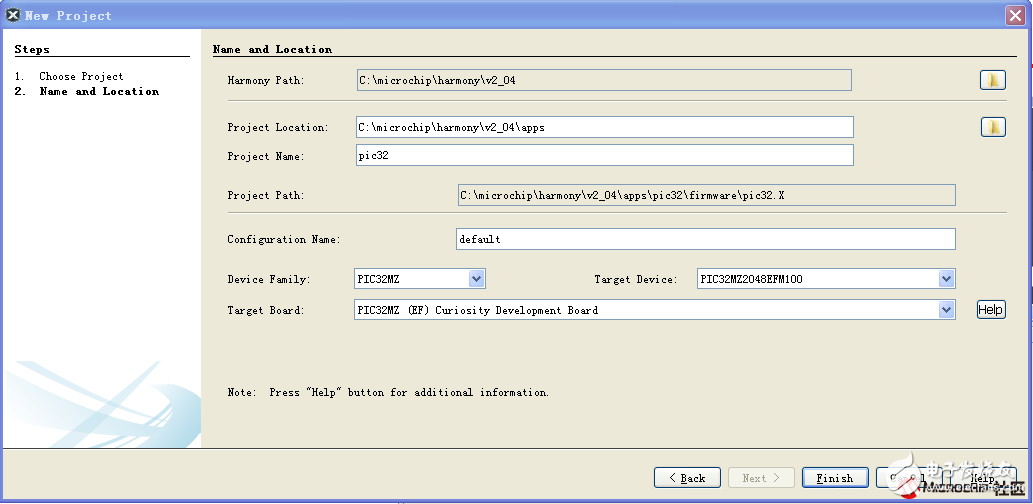The image size is (1033, 504).
Task: Close the New Project dialog window
Action: point(1013,15)
